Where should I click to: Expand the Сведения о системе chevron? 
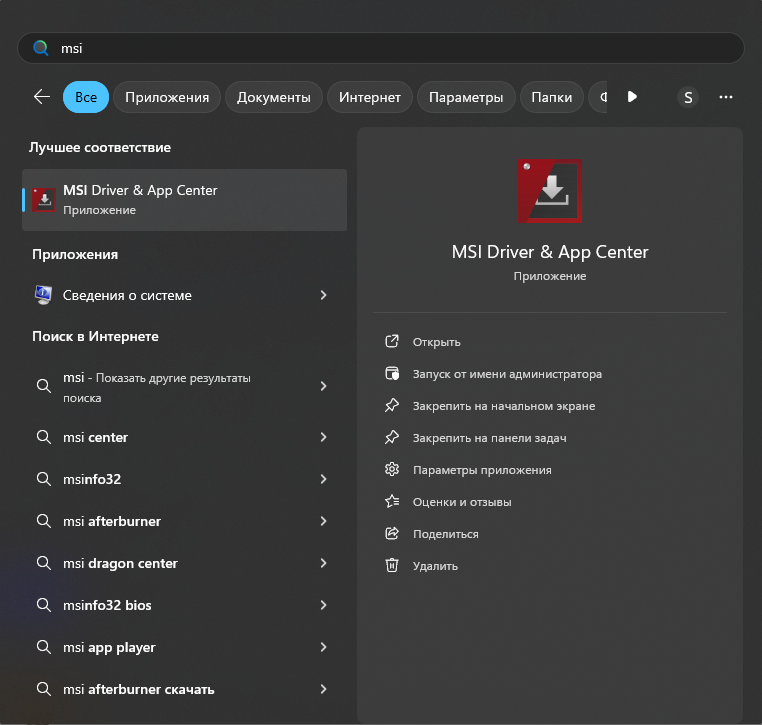pos(323,295)
